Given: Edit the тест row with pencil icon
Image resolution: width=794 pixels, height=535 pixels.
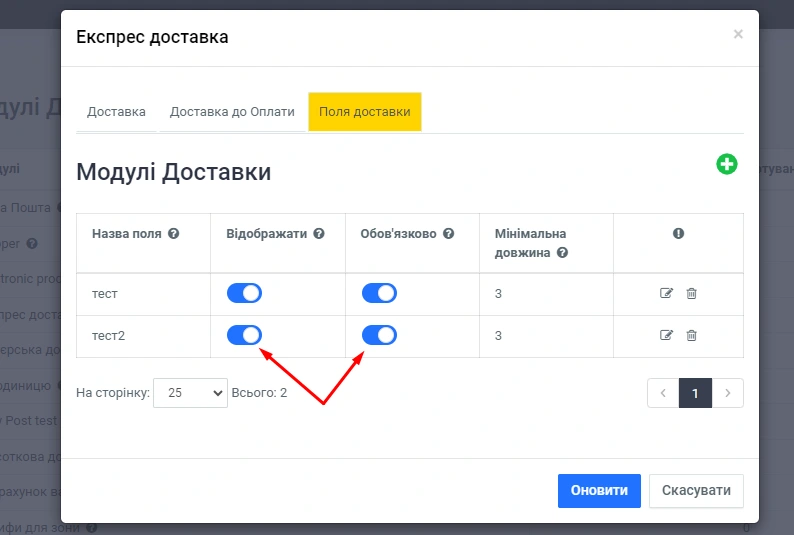Looking at the screenshot, I should 666,293.
